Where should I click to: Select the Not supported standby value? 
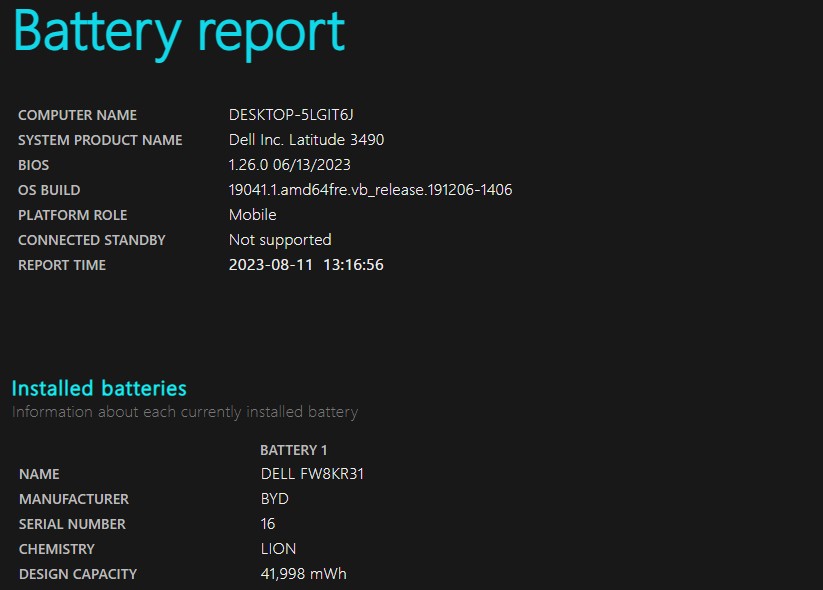(x=280, y=240)
